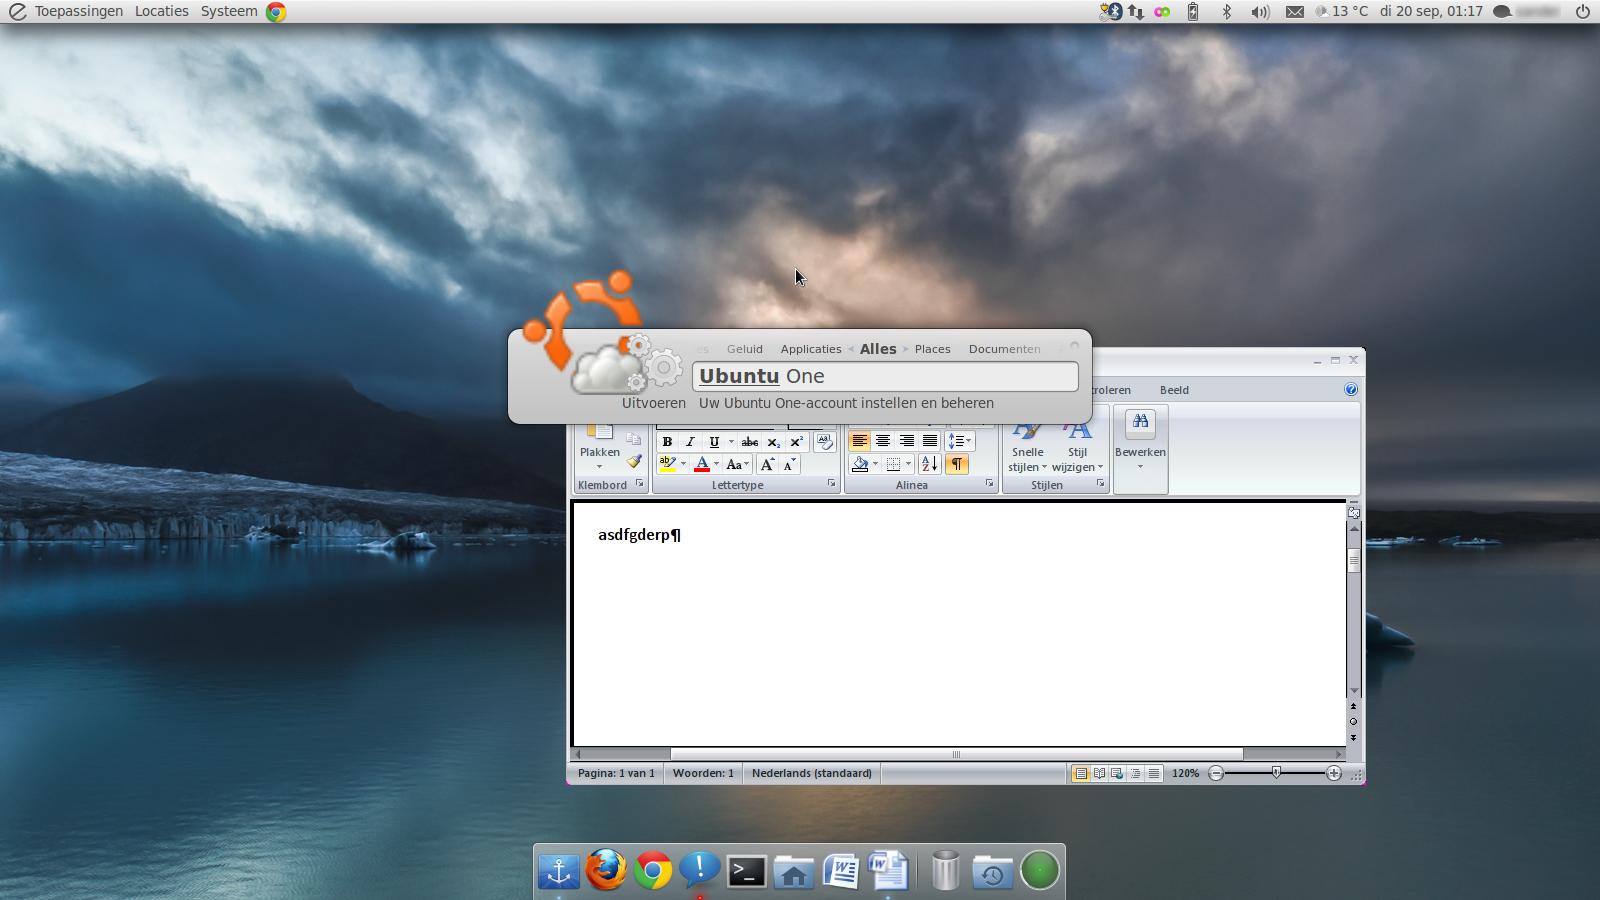The width and height of the screenshot is (1600, 900).
Task: Apply strikethrough (abc) formatting
Action: coord(750,442)
